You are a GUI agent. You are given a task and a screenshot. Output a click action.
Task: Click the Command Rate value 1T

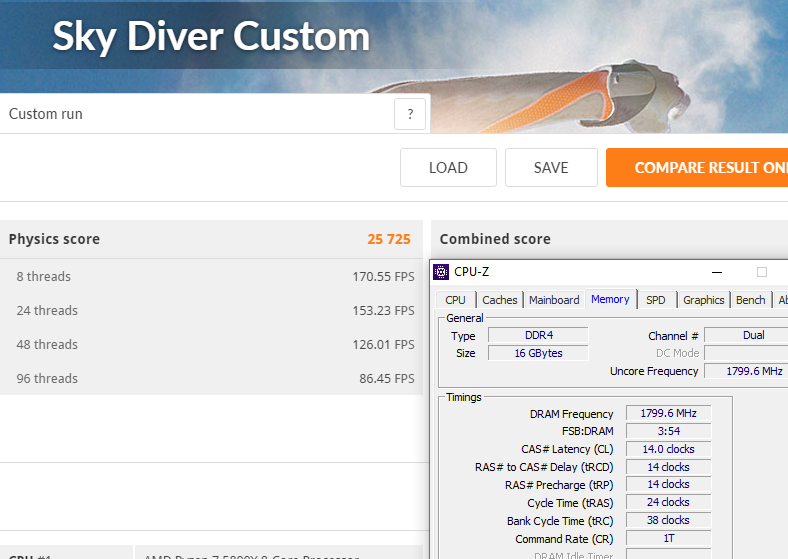click(668, 538)
